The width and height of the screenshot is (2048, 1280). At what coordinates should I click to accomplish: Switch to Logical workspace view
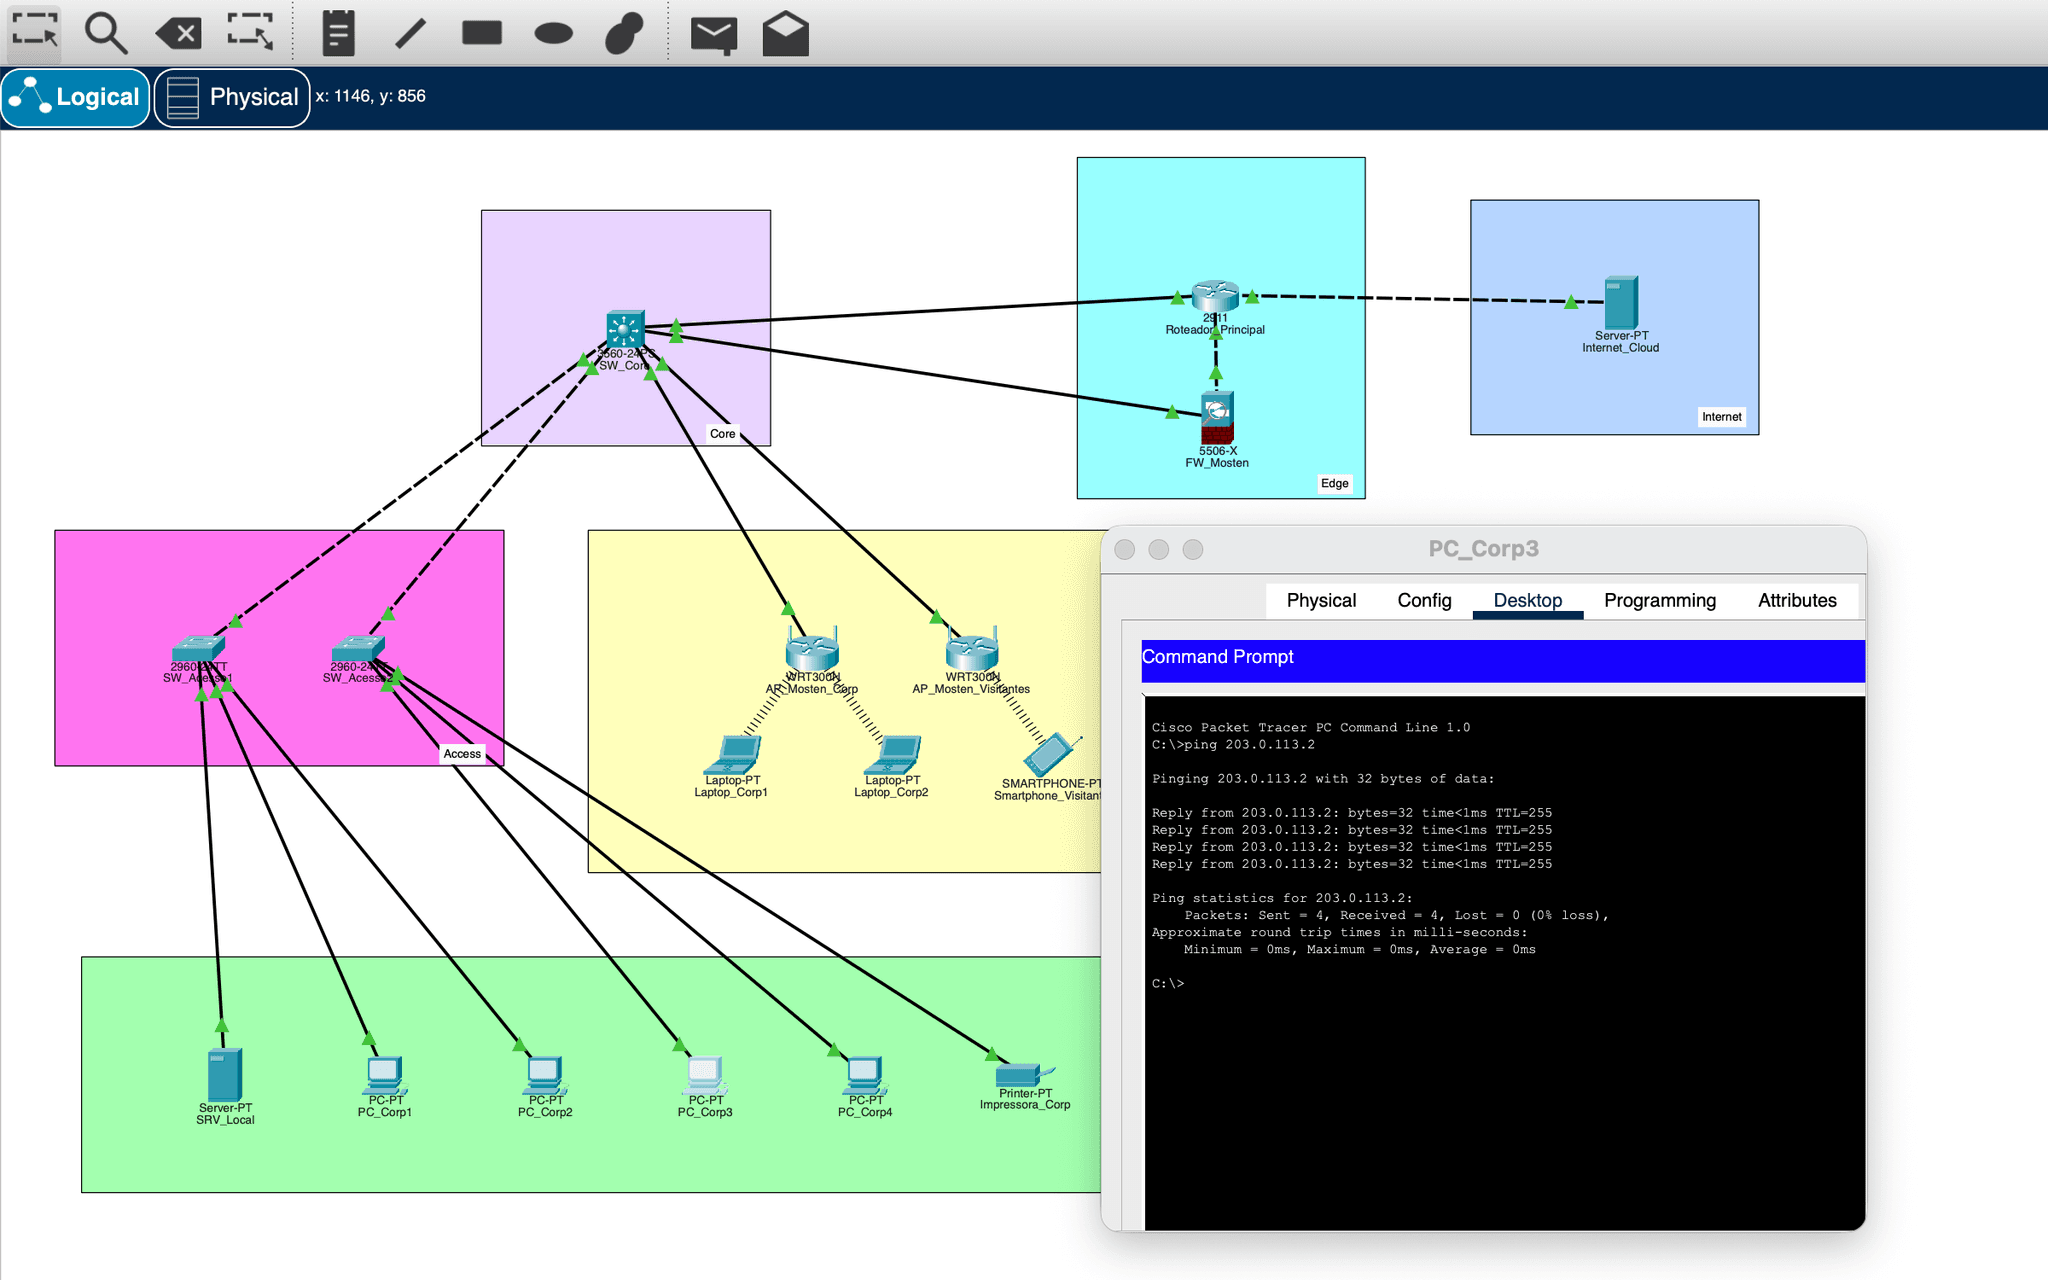pos(75,97)
